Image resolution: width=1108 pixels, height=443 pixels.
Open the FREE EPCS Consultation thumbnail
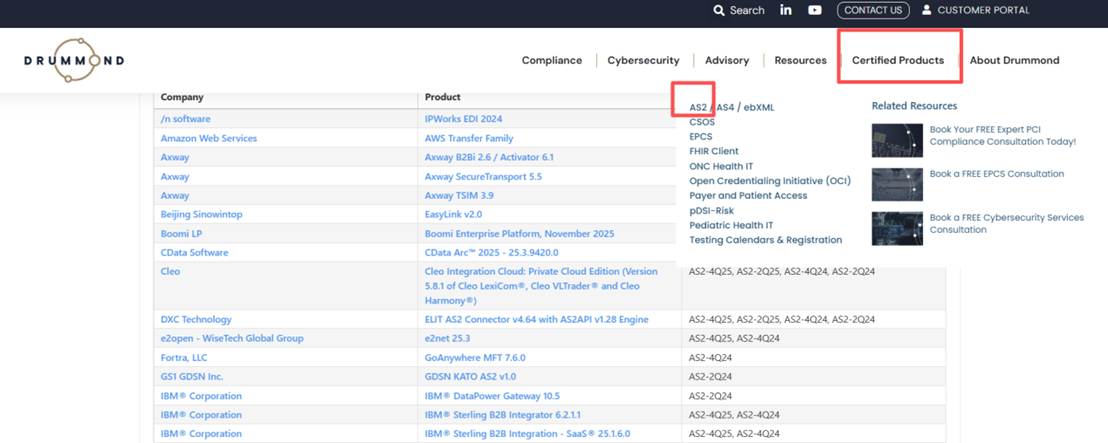pos(897,184)
